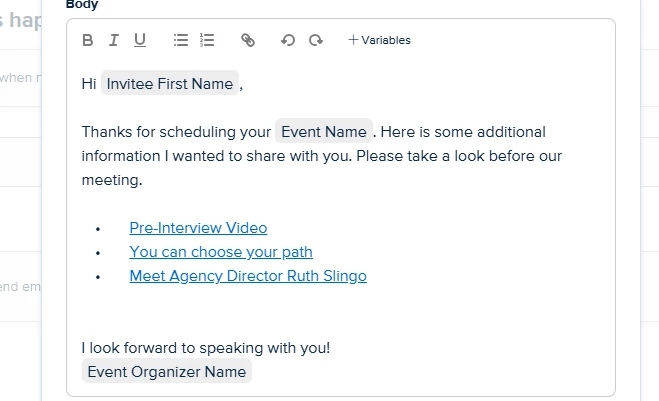Open Meet Agency Director Ruth Slingo link
This screenshot has height=401, width=659.
(x=248, y=276)
